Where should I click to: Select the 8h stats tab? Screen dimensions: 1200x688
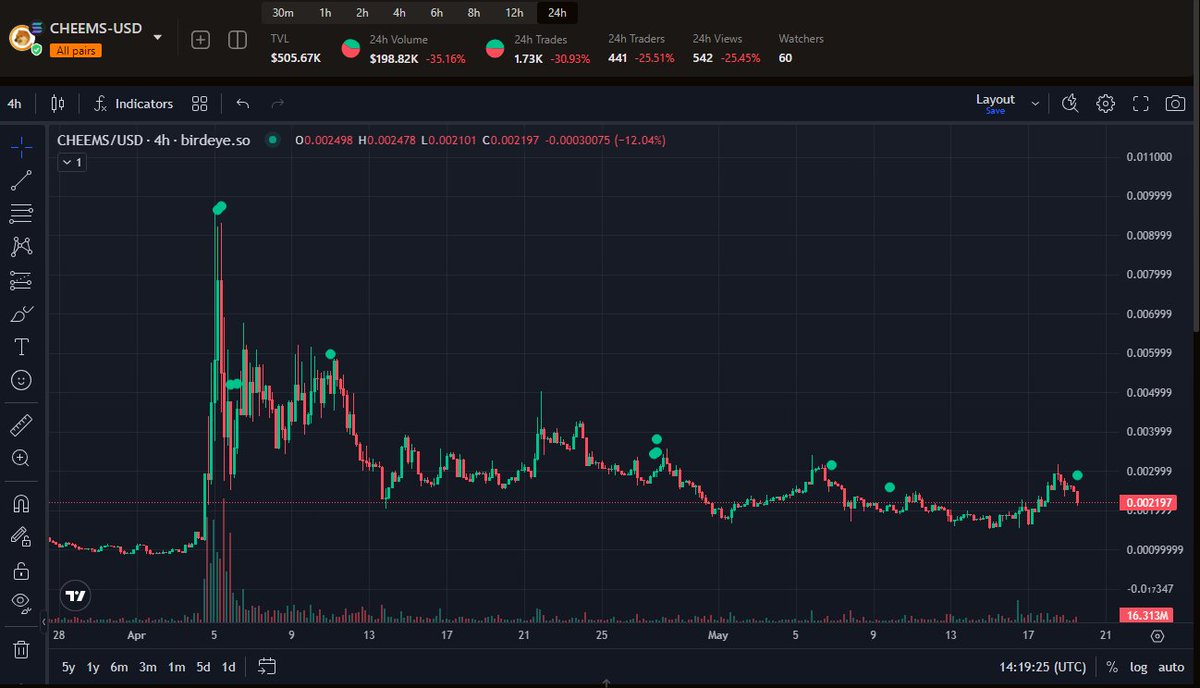point(474,13)
